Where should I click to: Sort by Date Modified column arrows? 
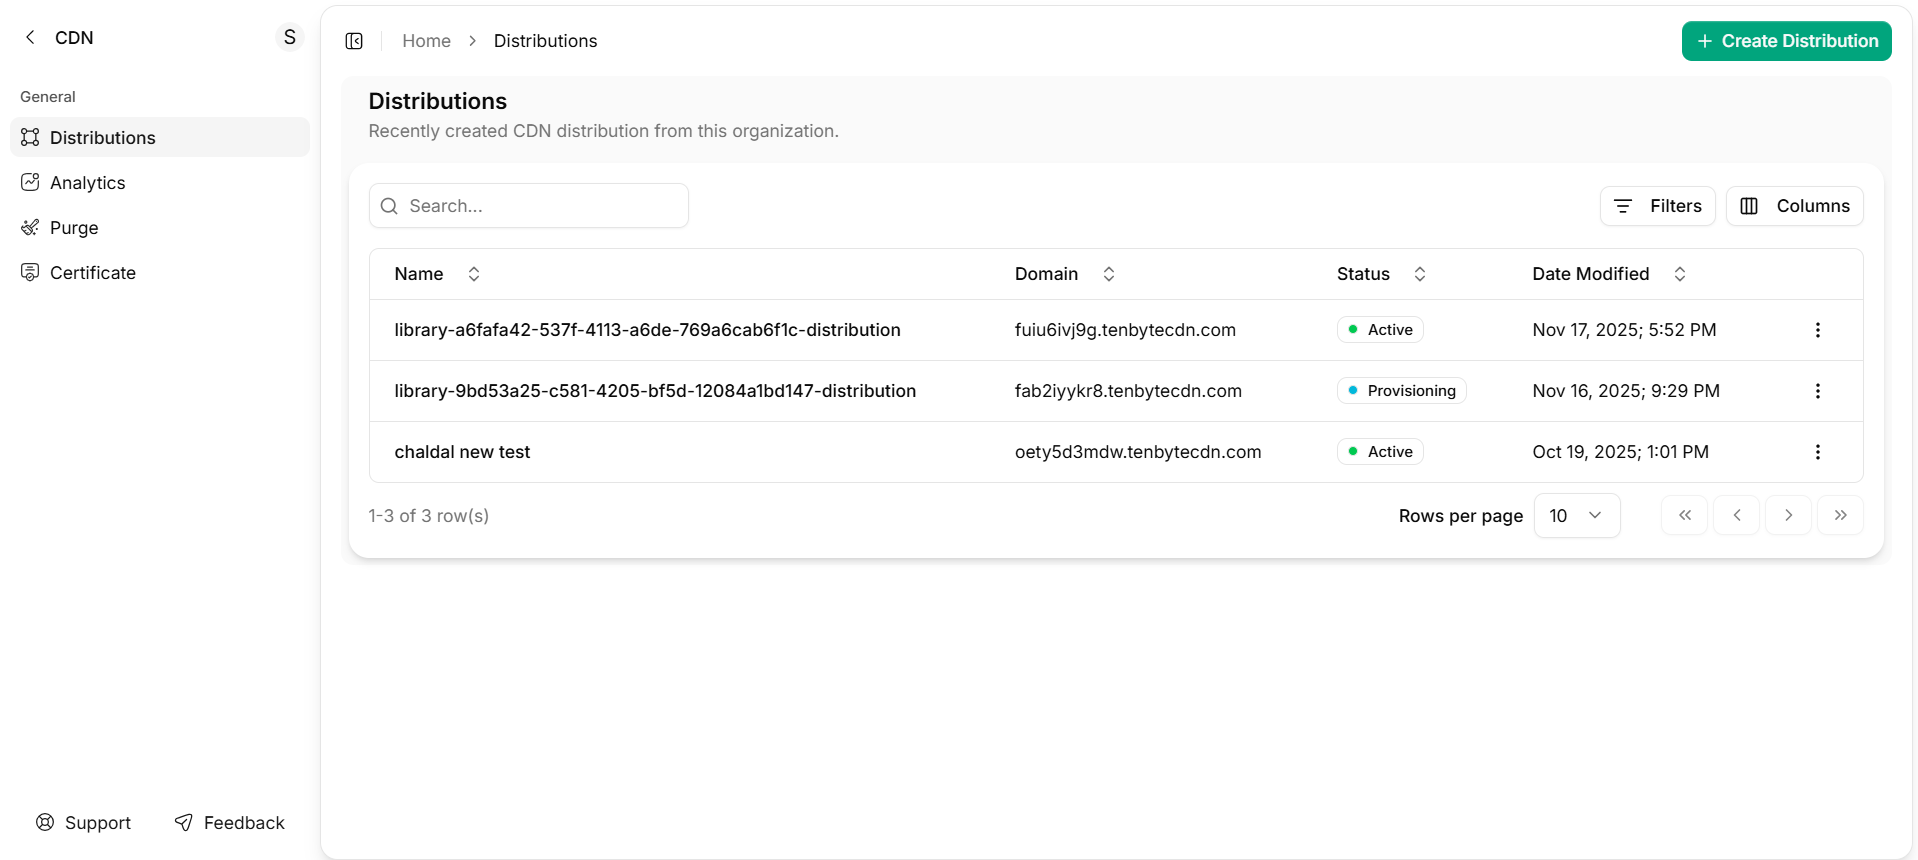coord(1680,274)
